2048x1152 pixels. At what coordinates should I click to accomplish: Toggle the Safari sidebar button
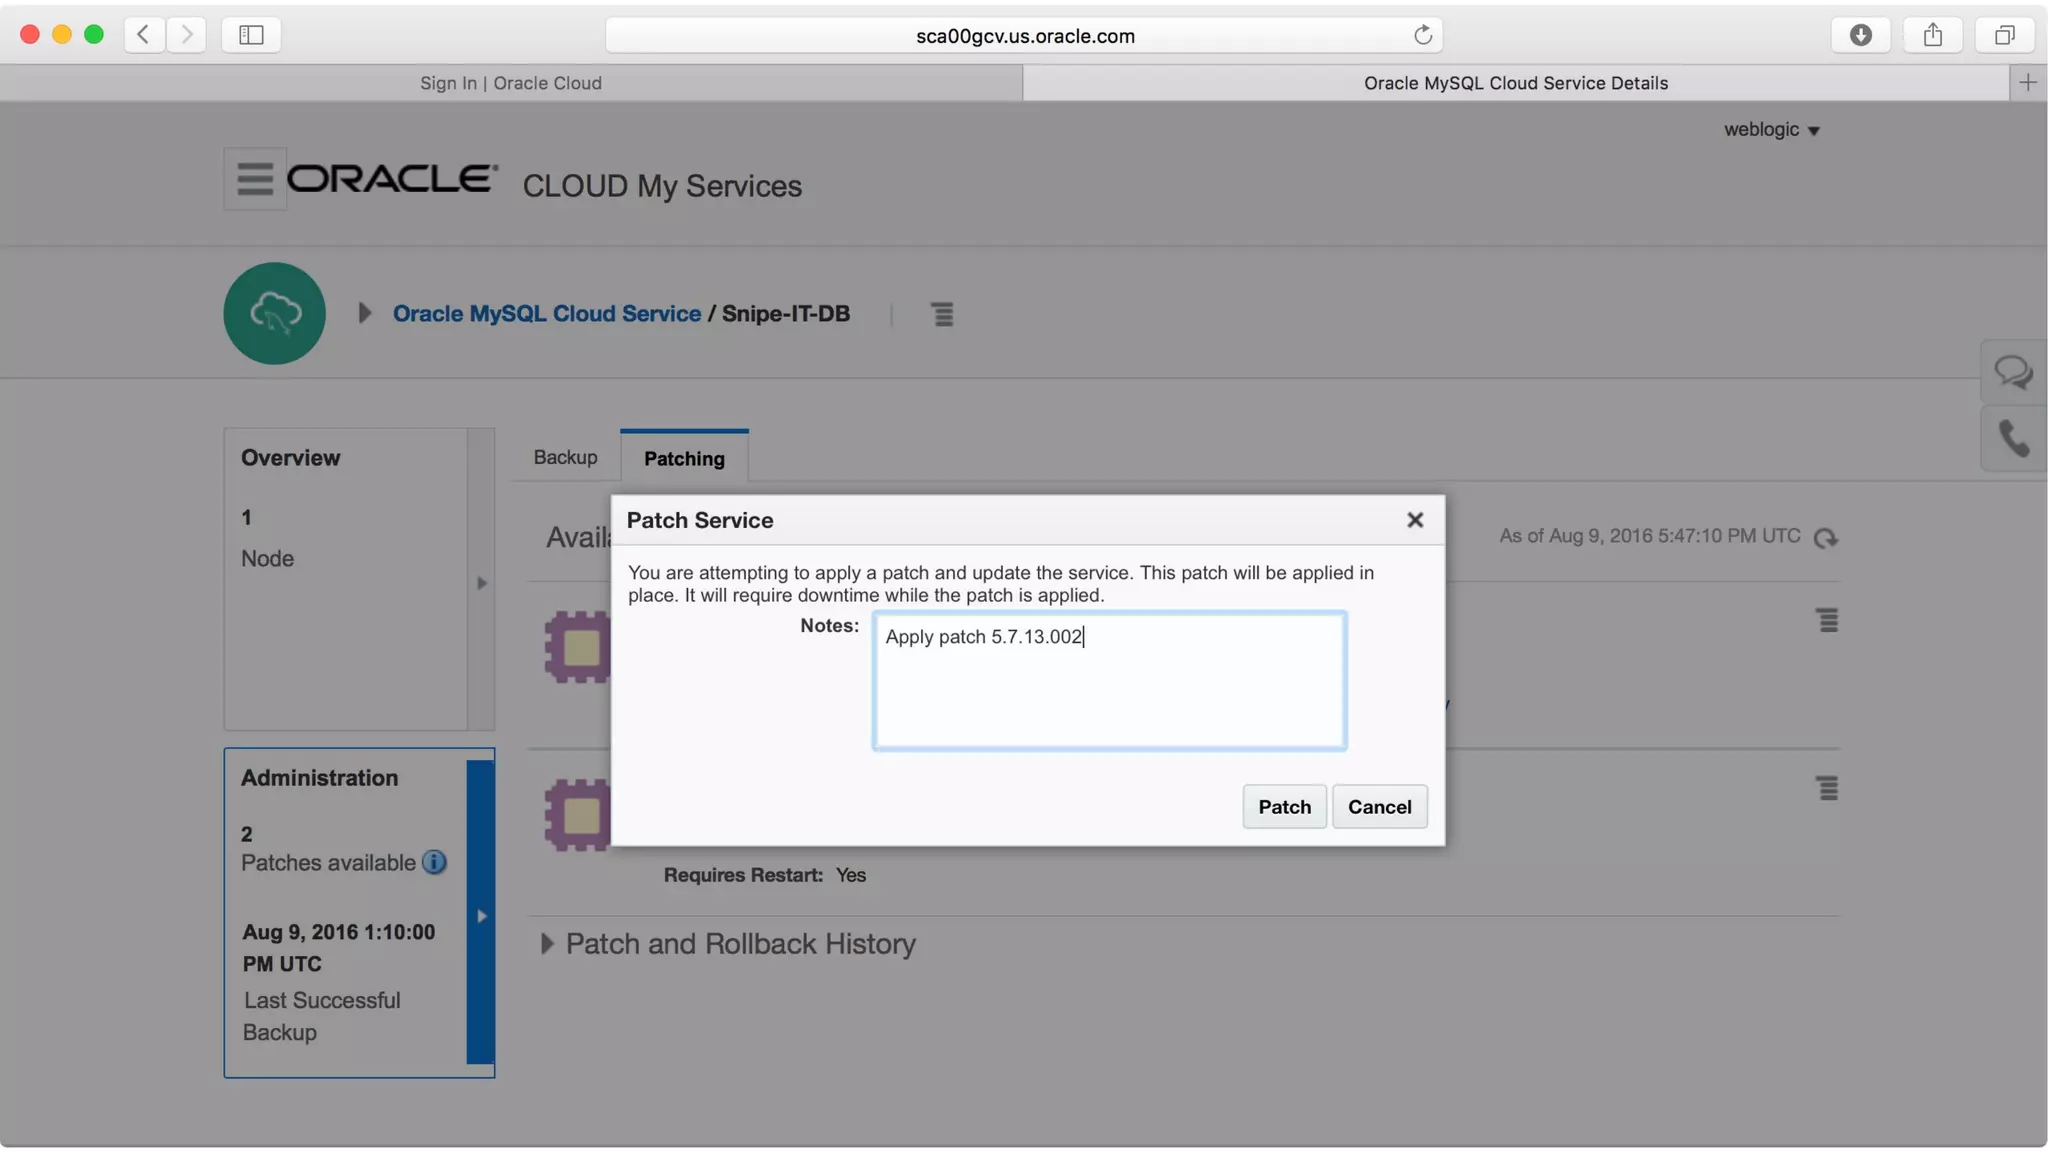[251, 35]
